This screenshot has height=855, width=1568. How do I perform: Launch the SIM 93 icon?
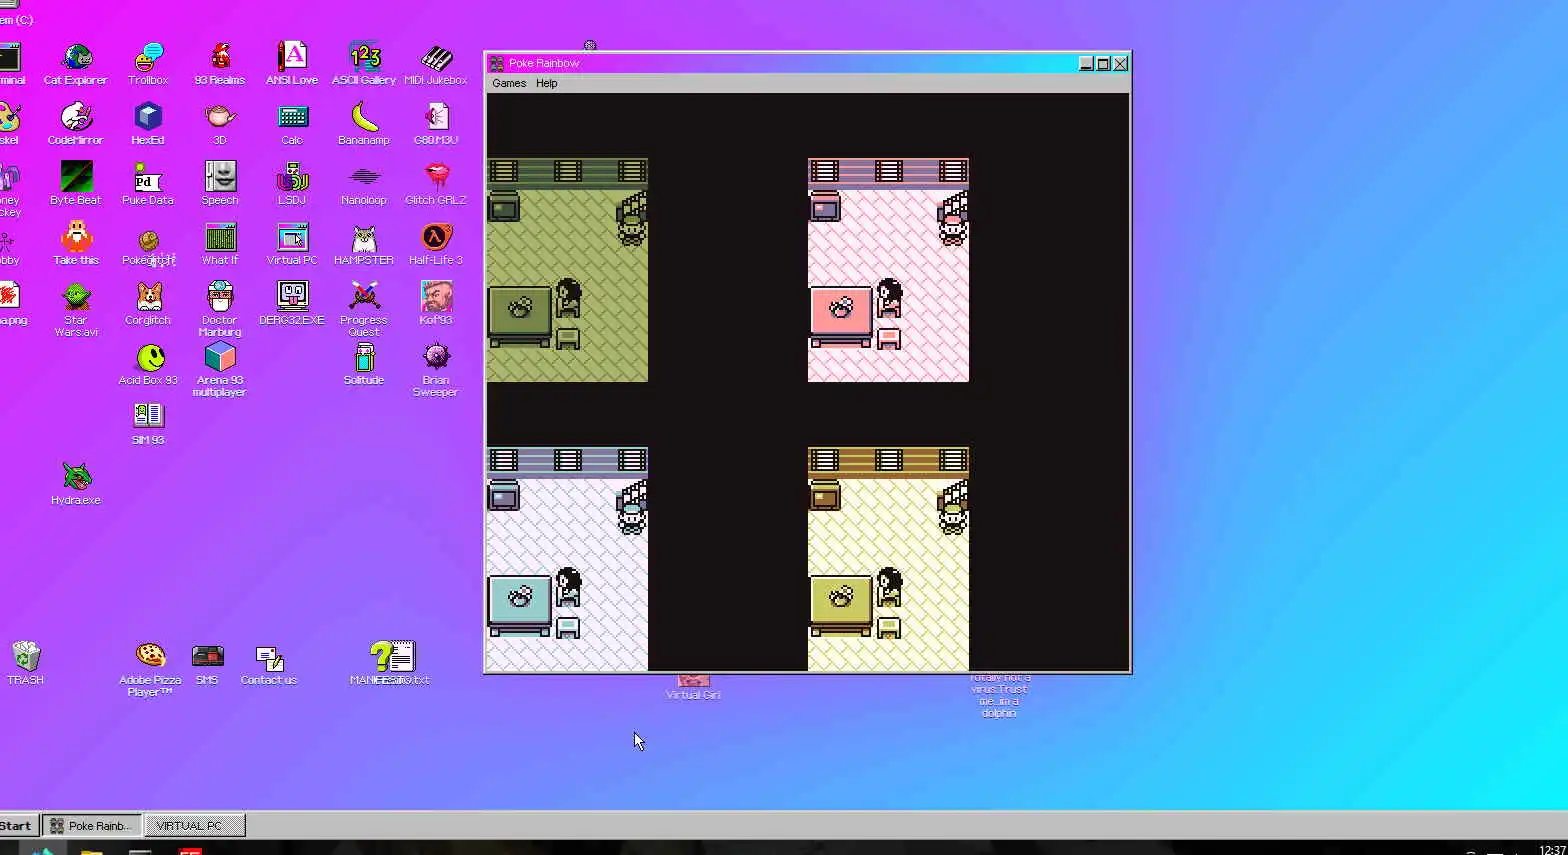[148, 424]
